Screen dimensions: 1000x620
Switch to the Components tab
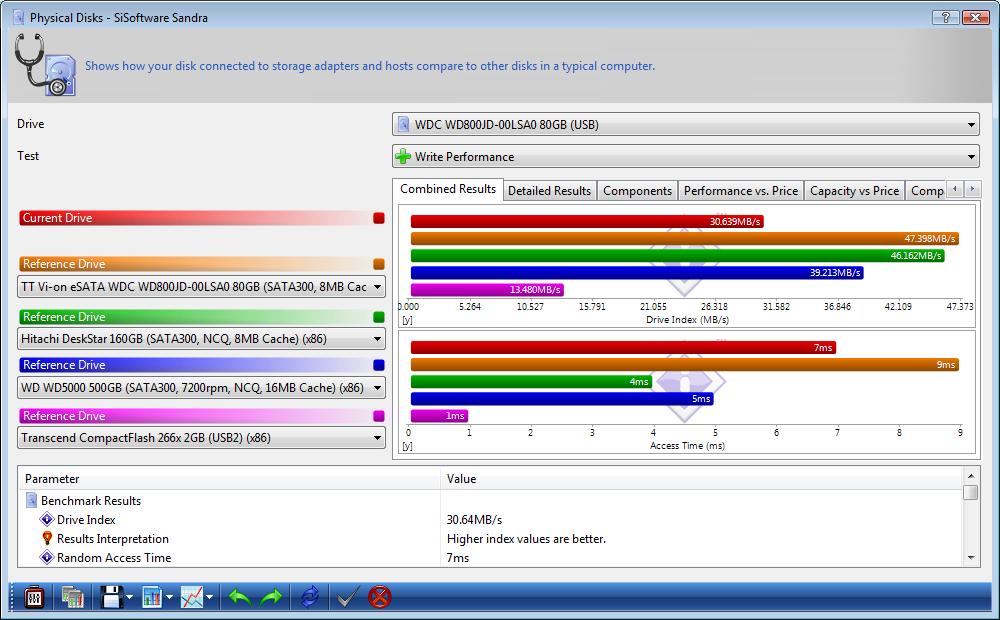click(x=637, y=191)
